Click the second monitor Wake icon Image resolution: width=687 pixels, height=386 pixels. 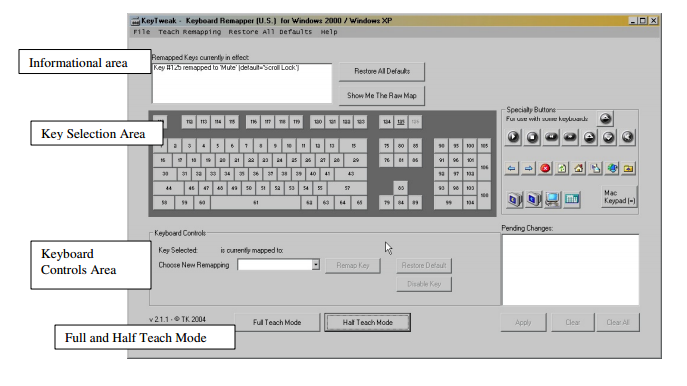pos(533,199)
